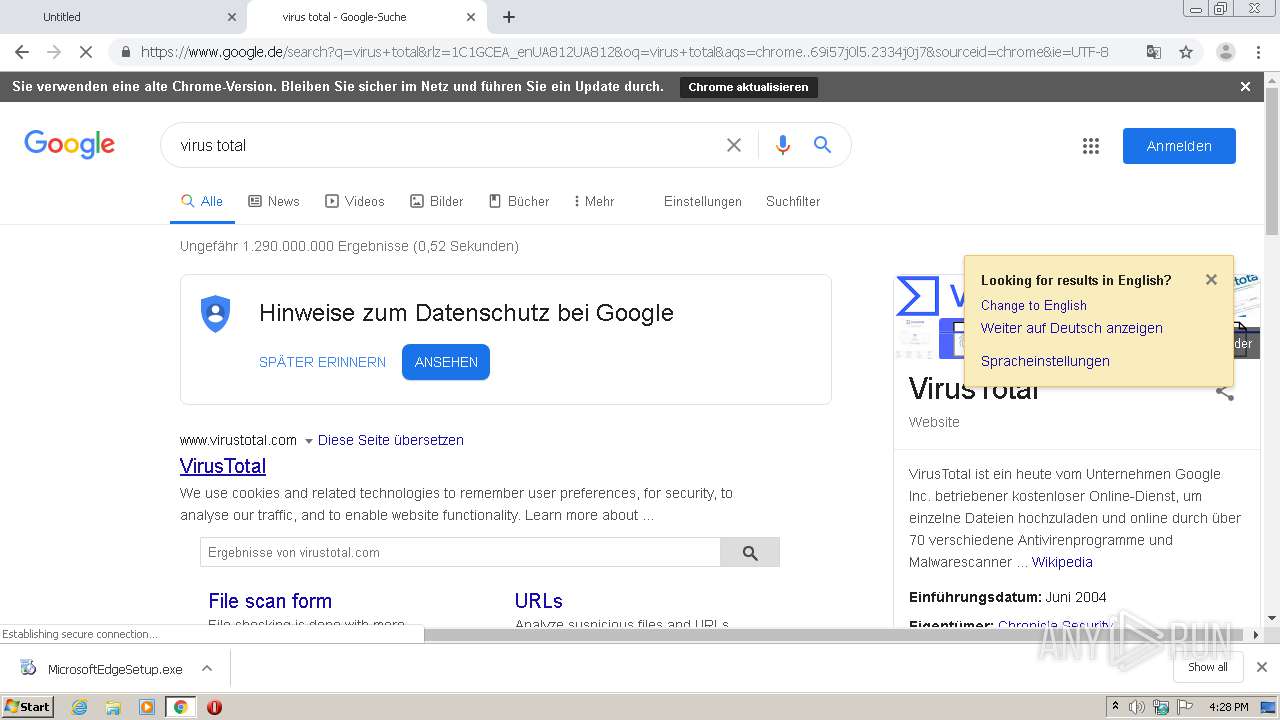This screenshot has width=1280, height=720.
Task: Stop loading the page
Action: (86, 52)
